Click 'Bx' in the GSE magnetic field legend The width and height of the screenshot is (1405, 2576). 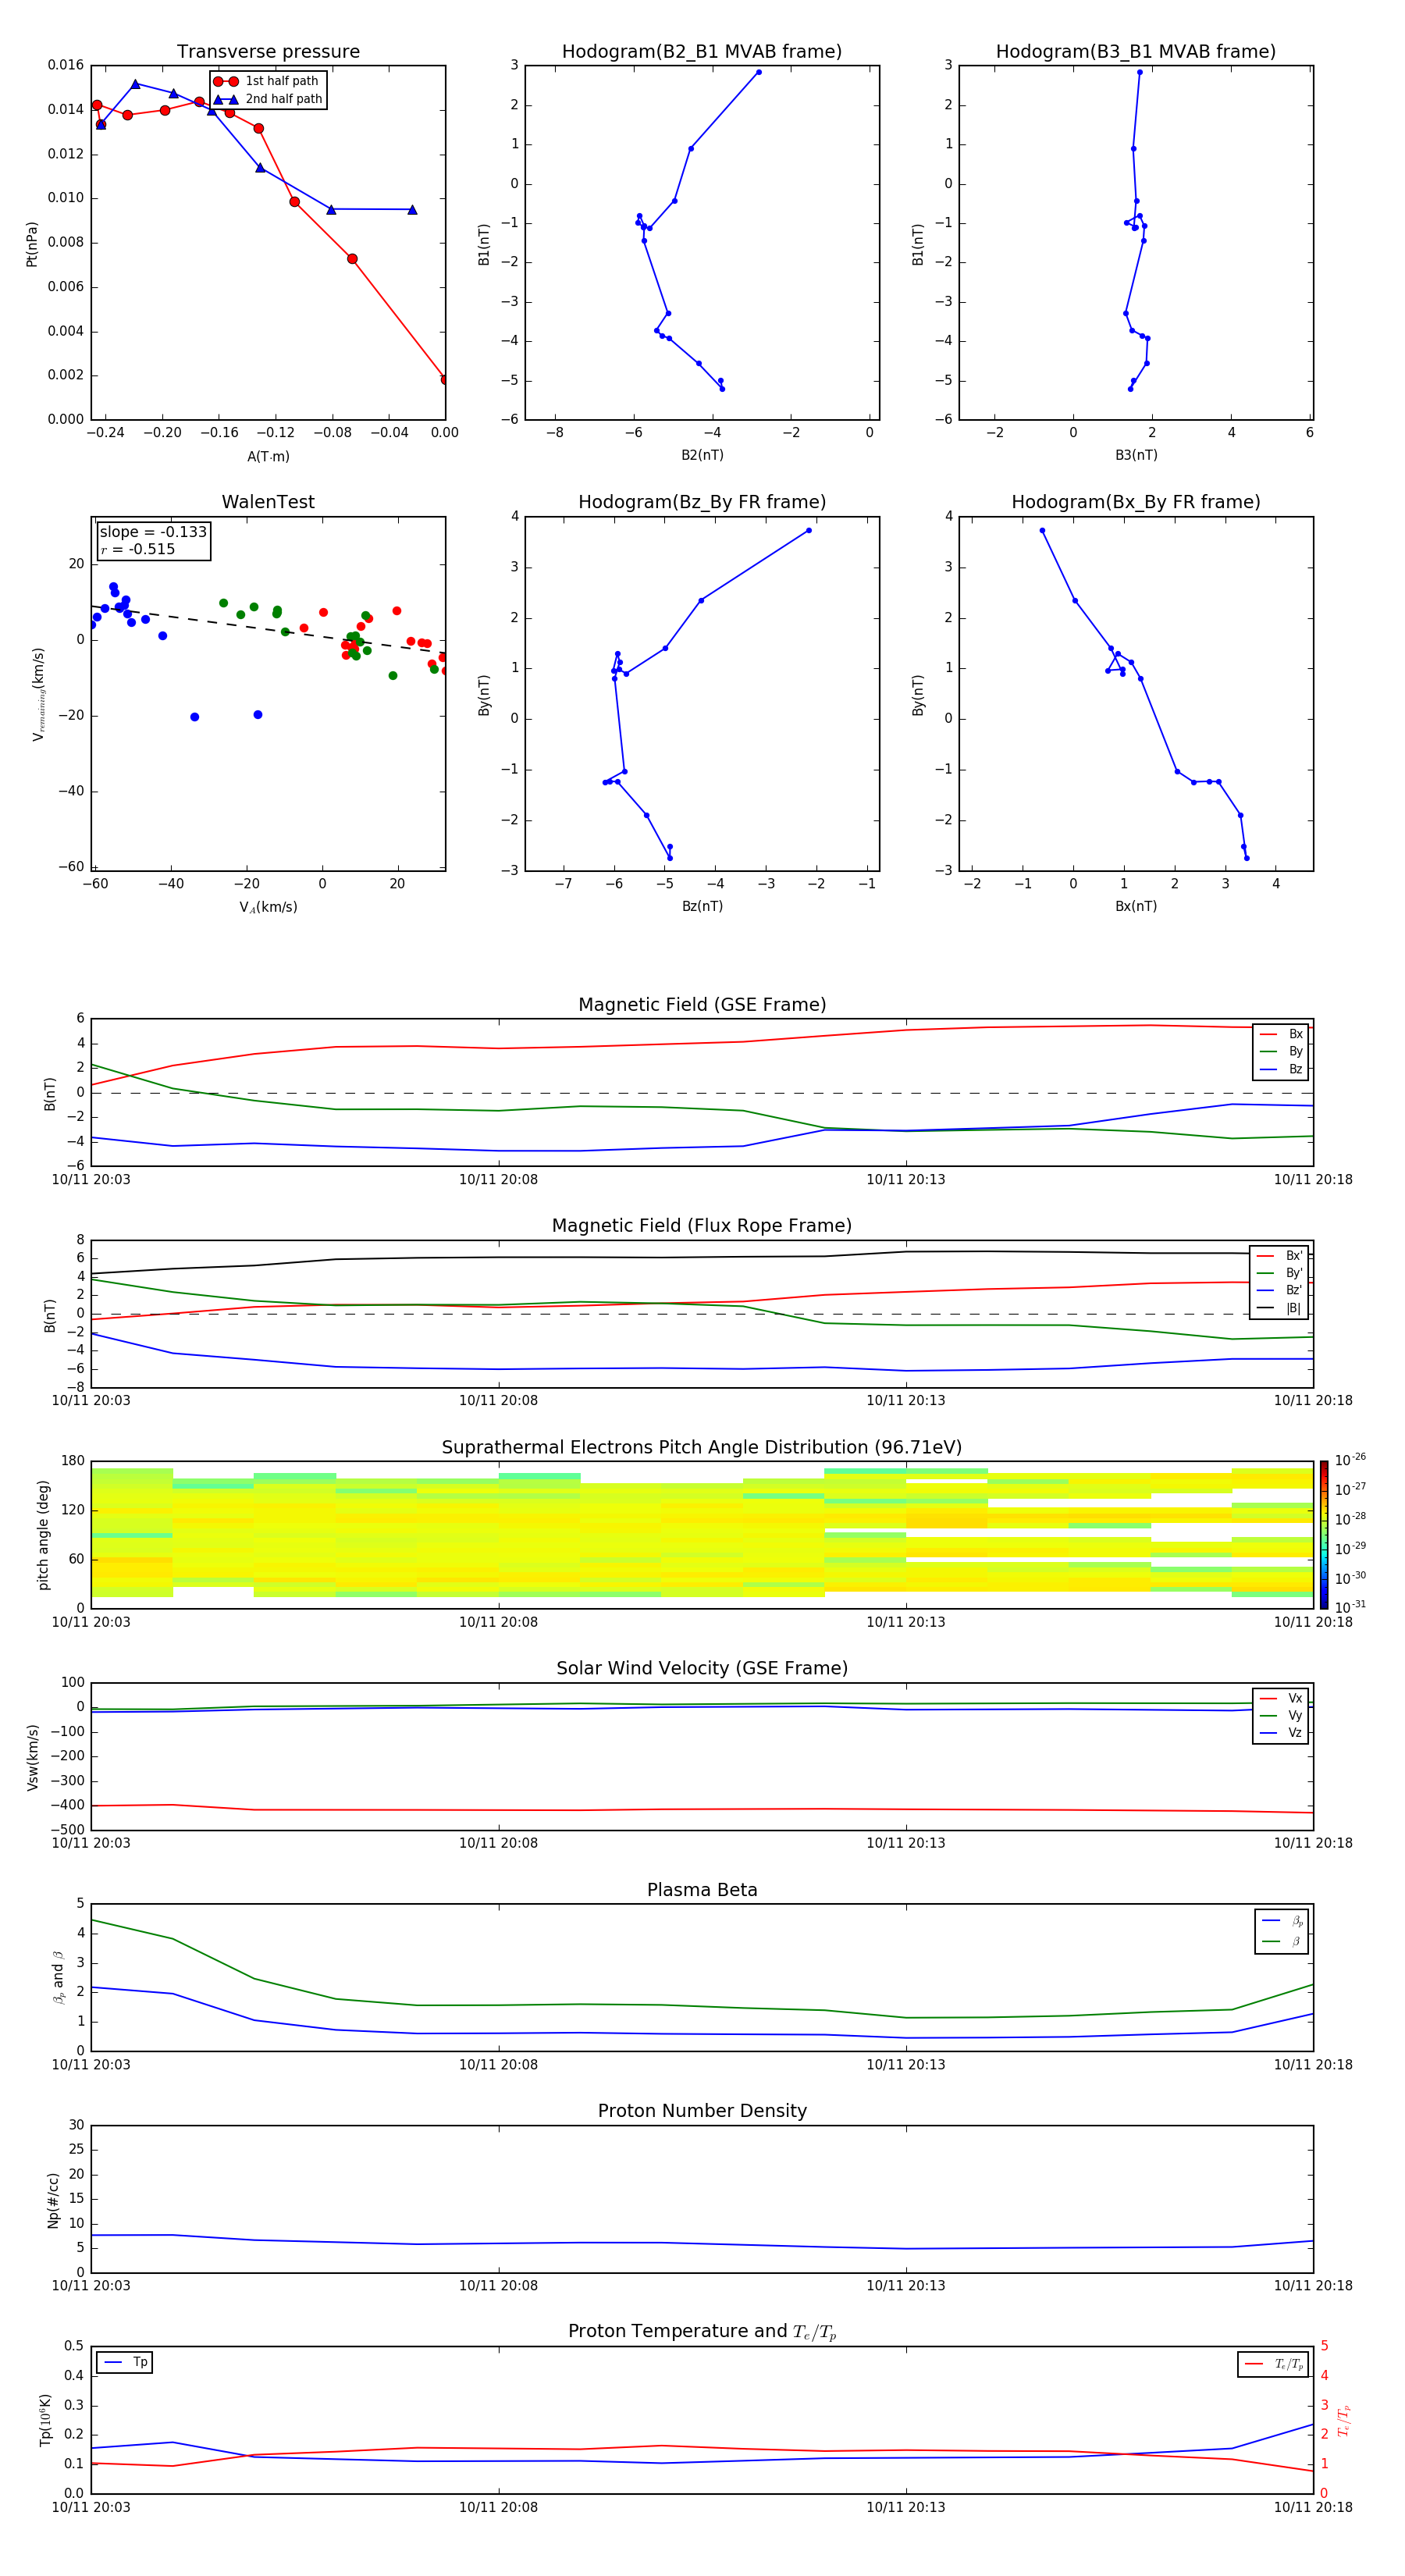pyautogui.click(x=1295, y=1034)
